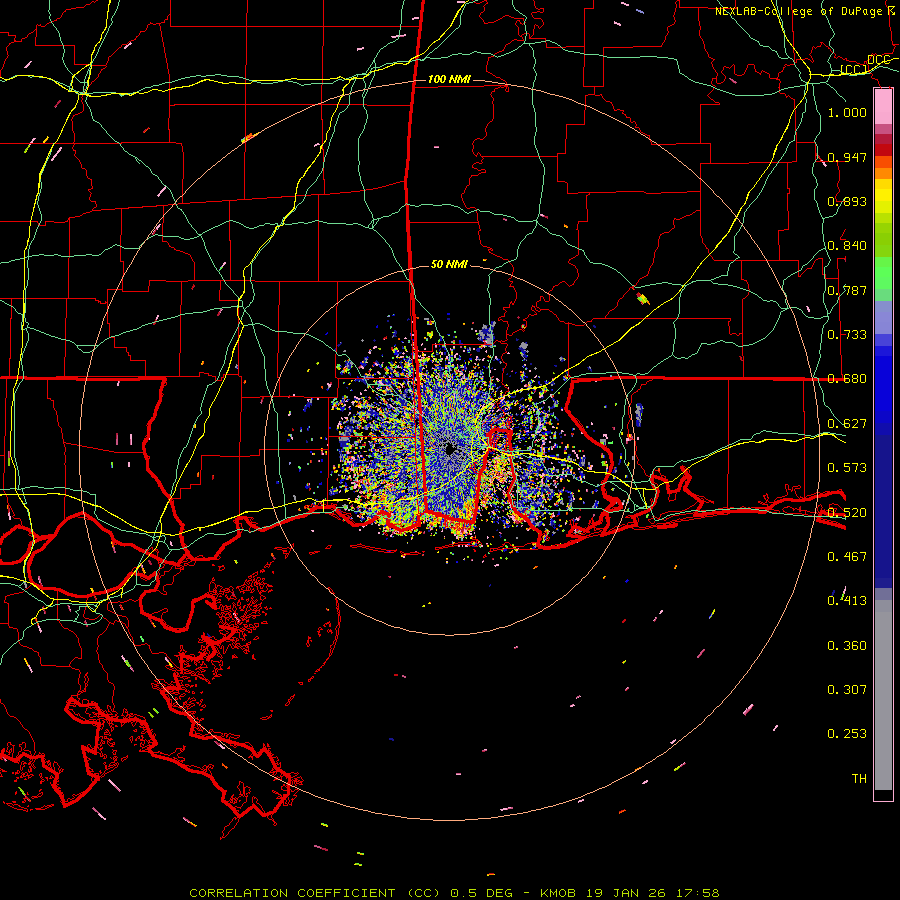This screenshot has height=900, width=900.
Task: Click the 0.733 scale value
Action: (x=847, y=335)
